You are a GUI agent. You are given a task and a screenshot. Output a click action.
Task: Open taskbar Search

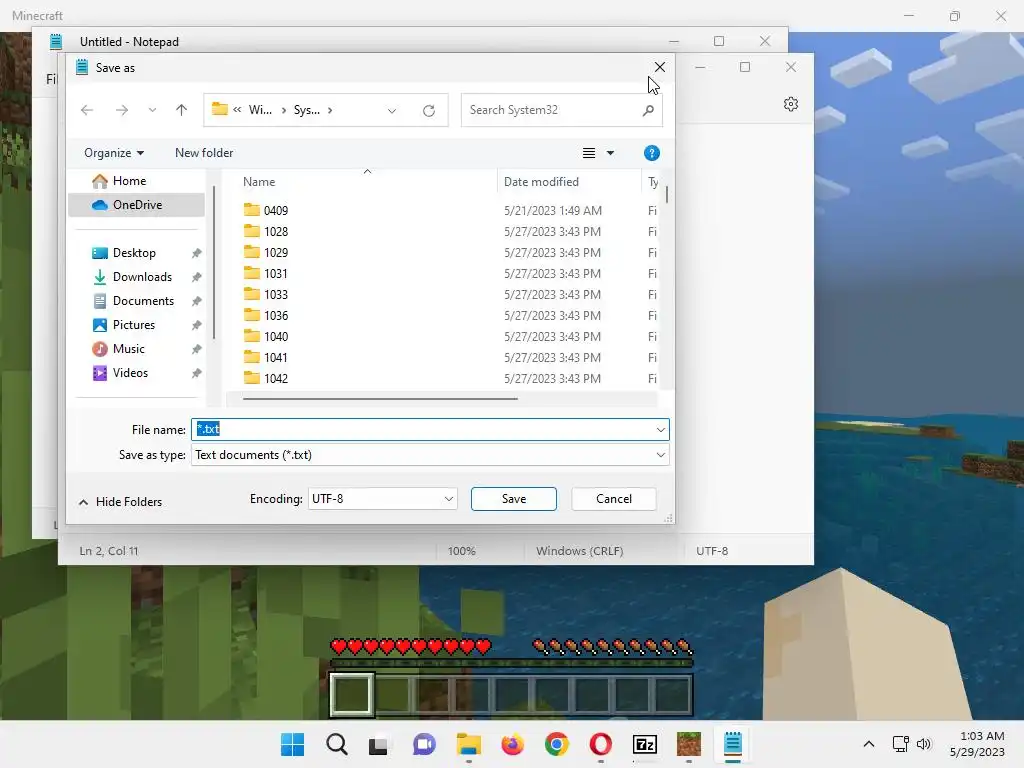coord(336,744)
